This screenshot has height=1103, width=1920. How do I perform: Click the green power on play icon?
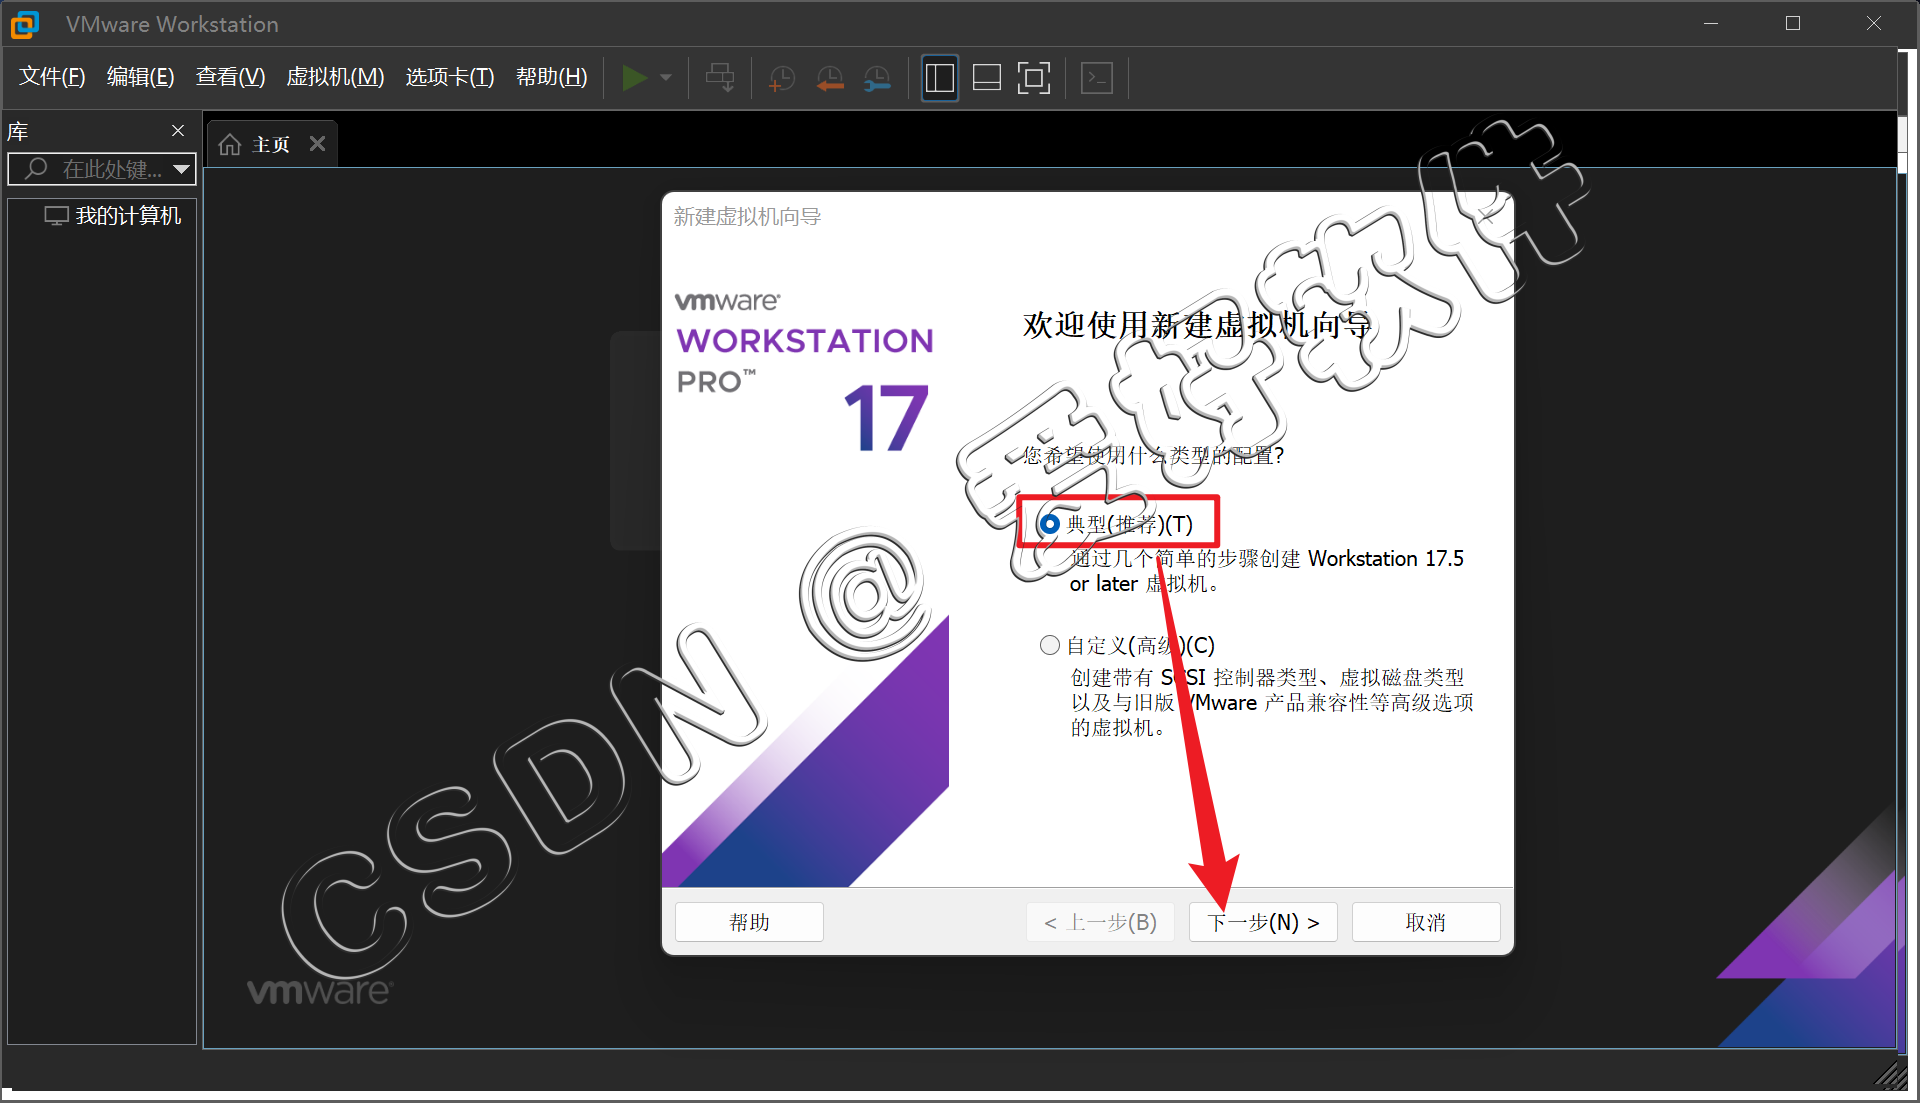click(x=634, y=78)
